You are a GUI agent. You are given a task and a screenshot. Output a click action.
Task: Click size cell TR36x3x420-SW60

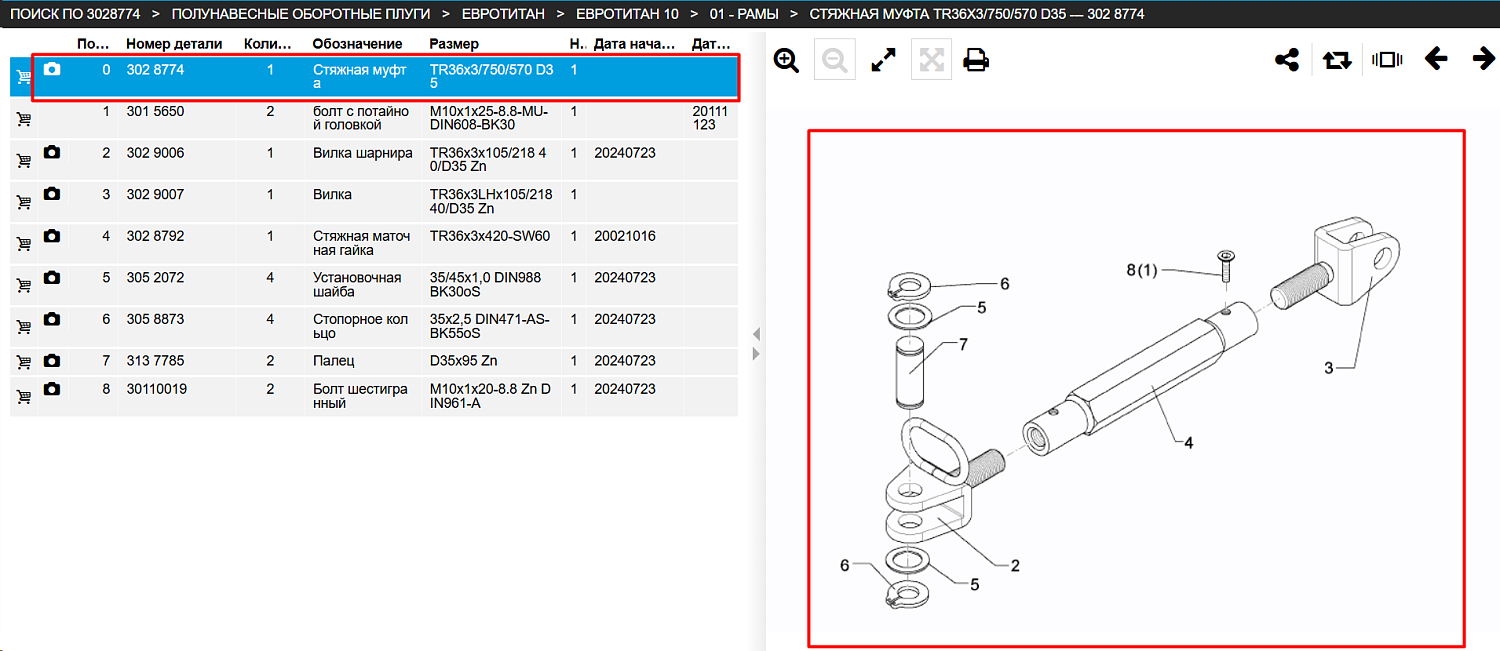coord(490,236)
